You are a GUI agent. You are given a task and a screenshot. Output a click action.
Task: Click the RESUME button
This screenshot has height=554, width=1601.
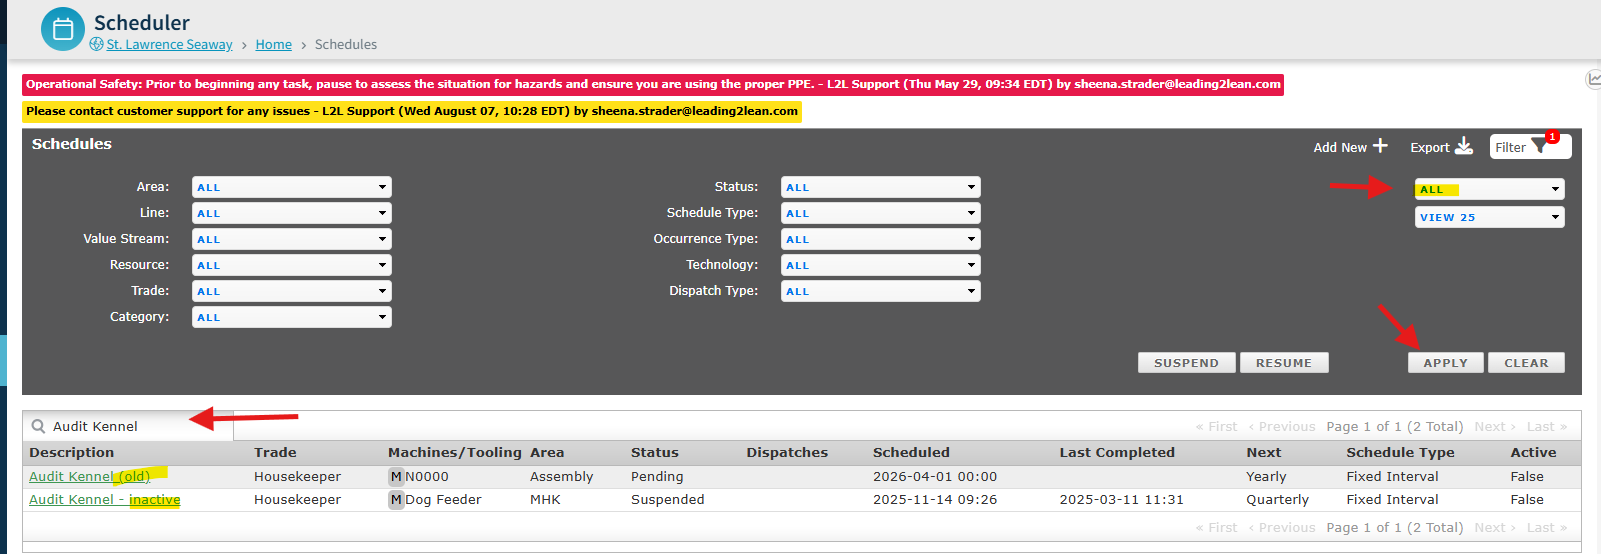(x=1284, y=363)
